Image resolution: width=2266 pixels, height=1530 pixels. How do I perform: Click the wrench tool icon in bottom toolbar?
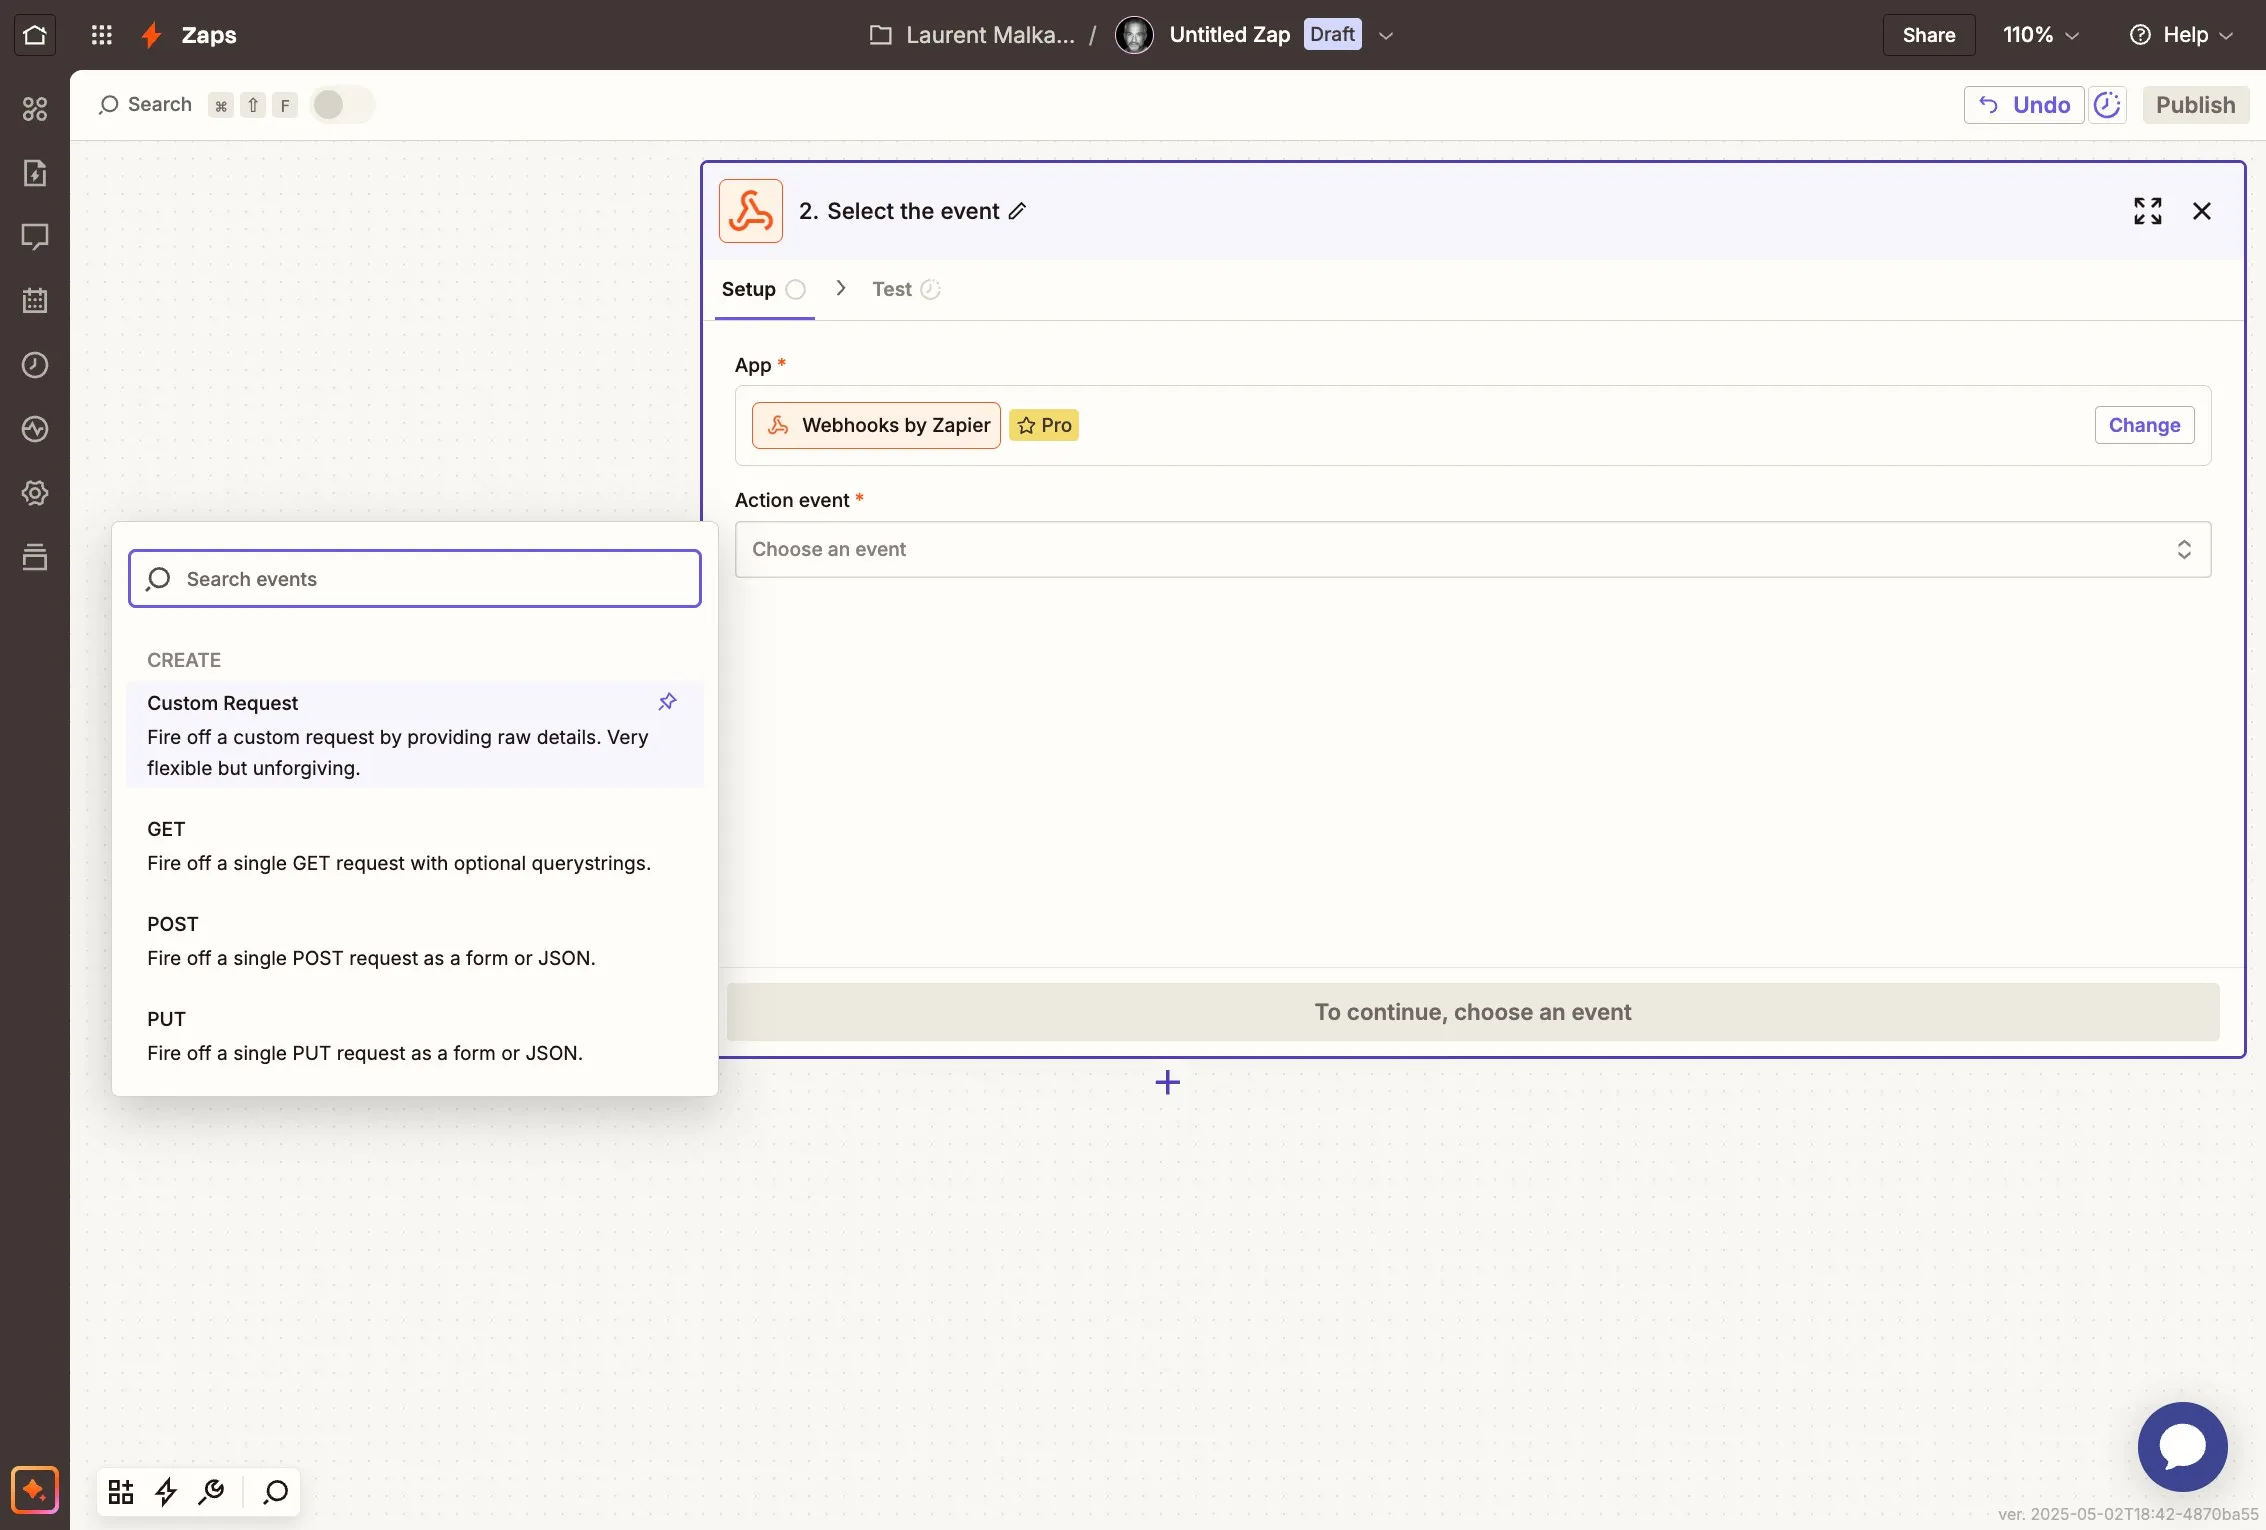click(211, 1492)
